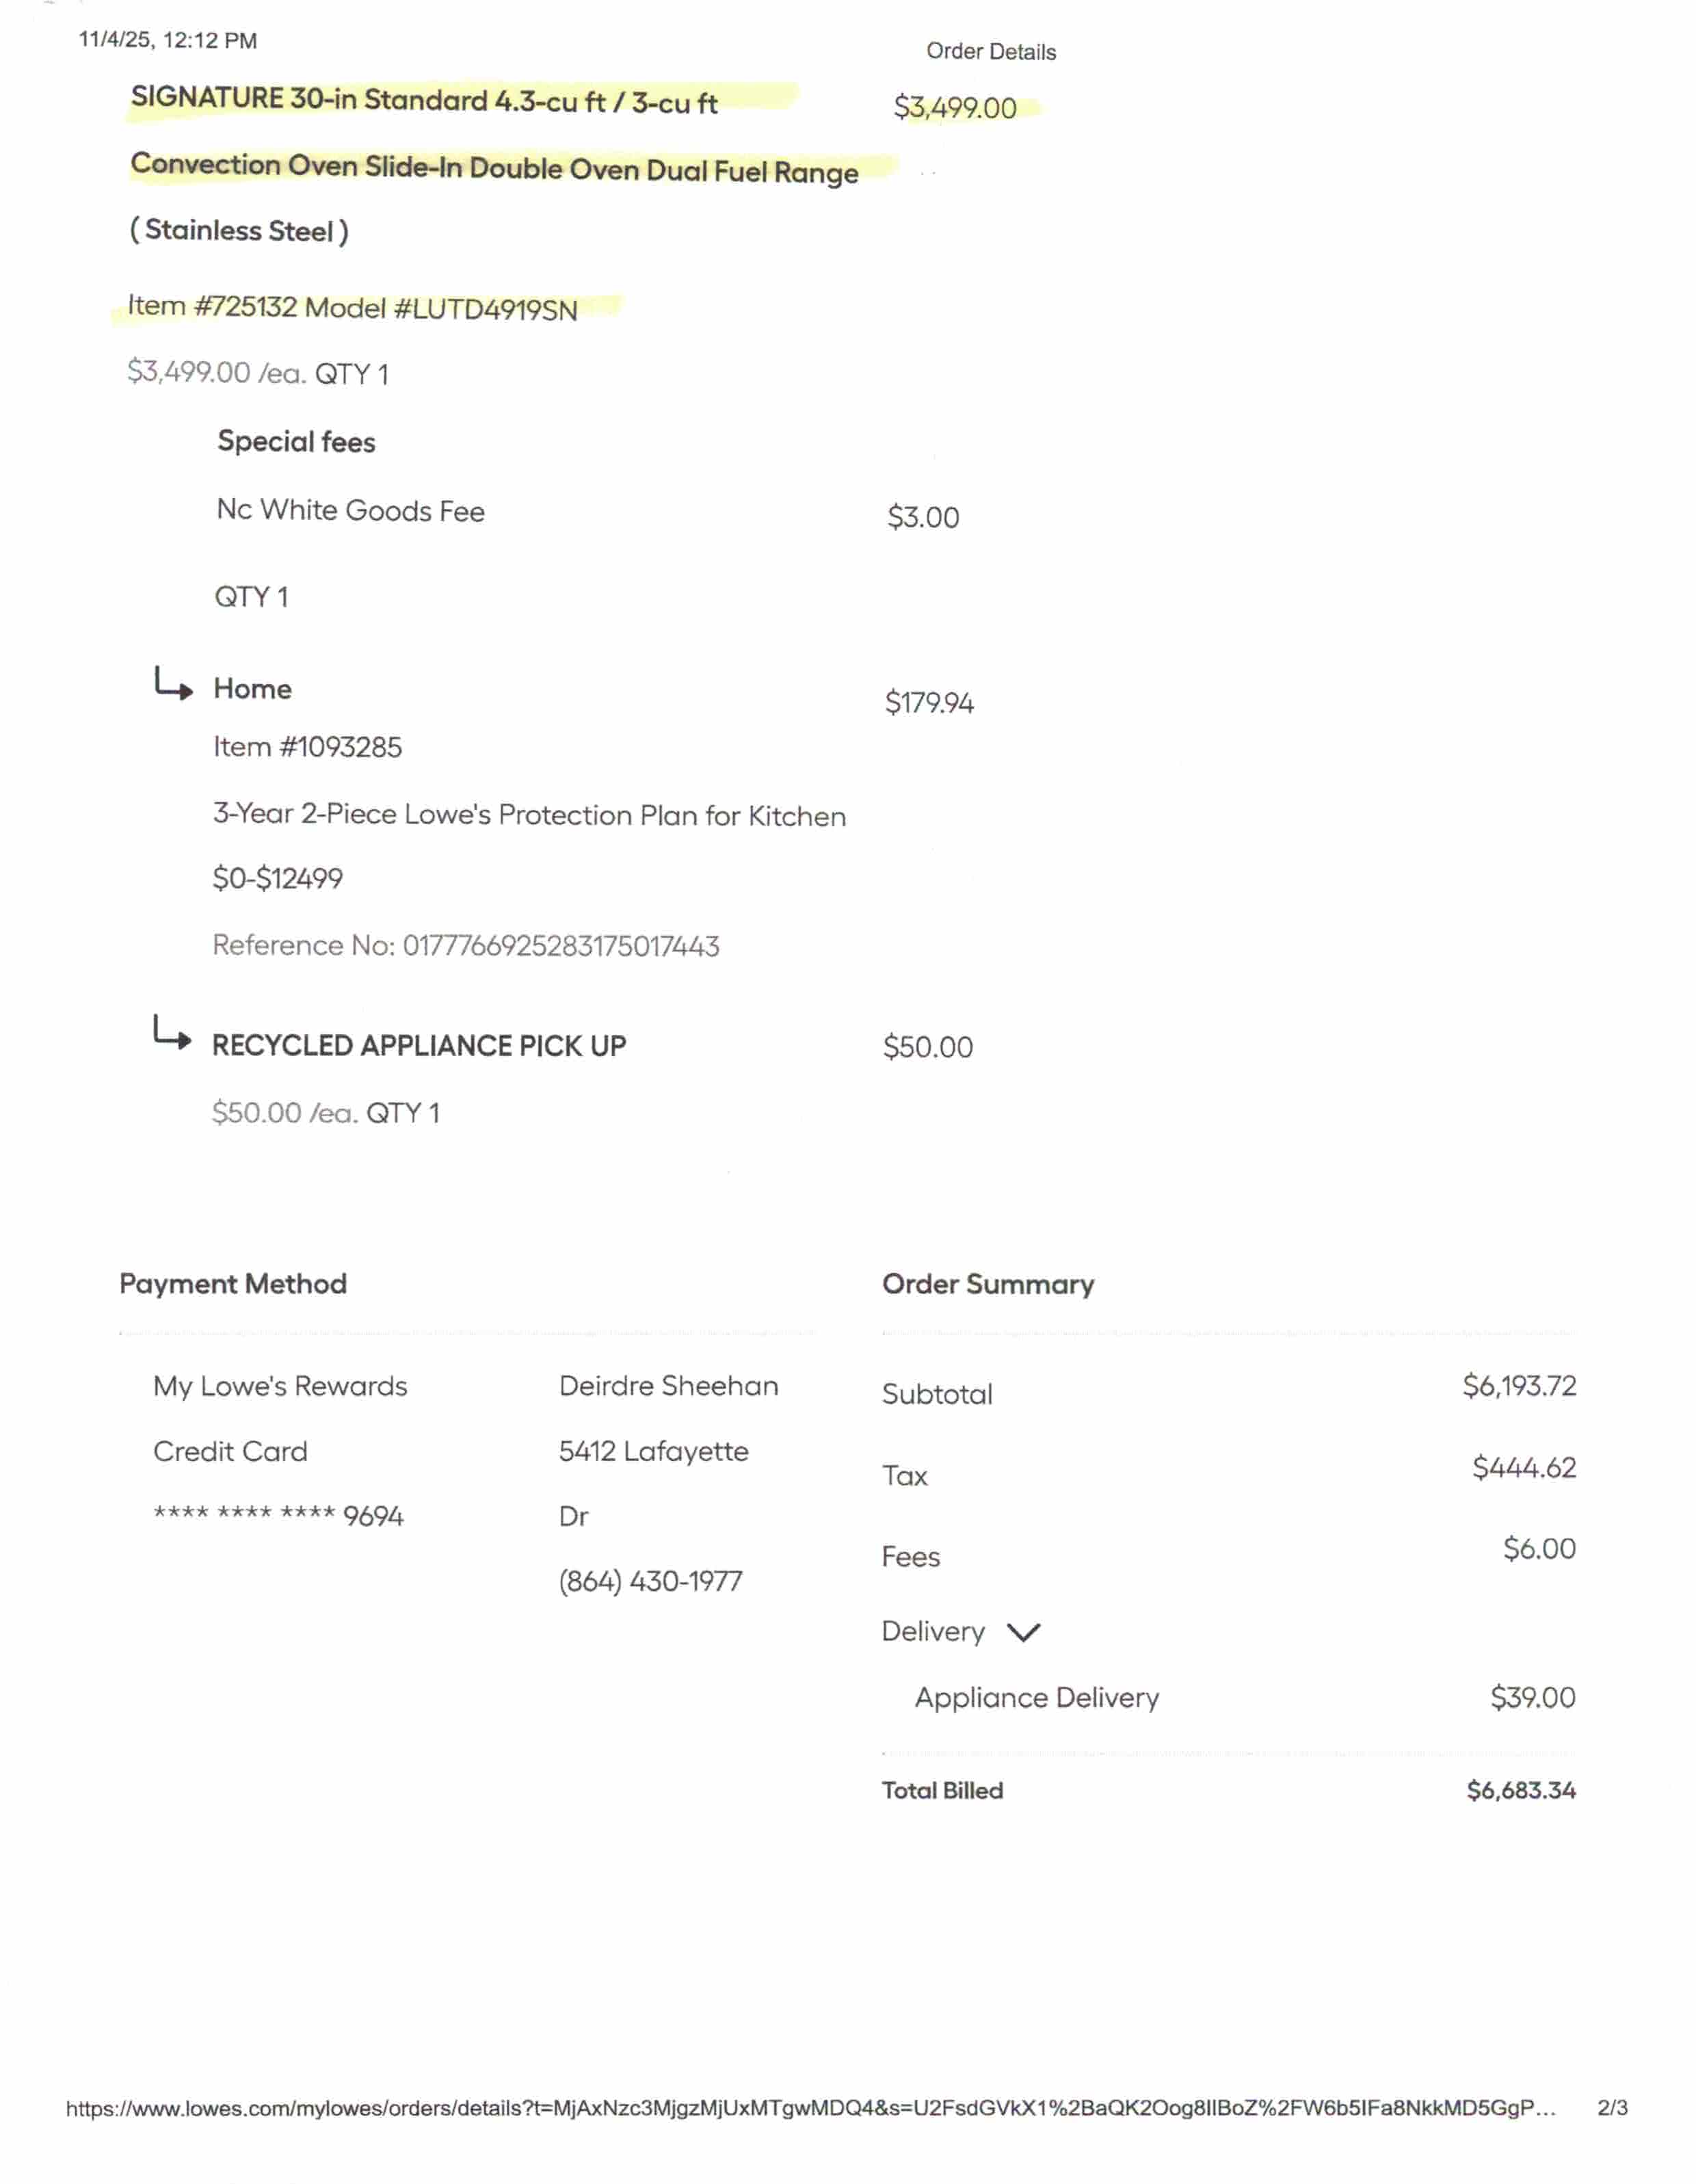Click the Order Details page header
Viewport: 1696px width, 2184px height.
pyautogui.click(x=991, y=52)
